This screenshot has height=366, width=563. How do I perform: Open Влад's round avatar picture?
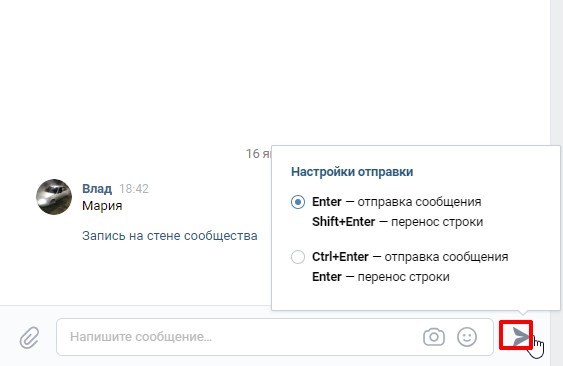coord(54,197)
